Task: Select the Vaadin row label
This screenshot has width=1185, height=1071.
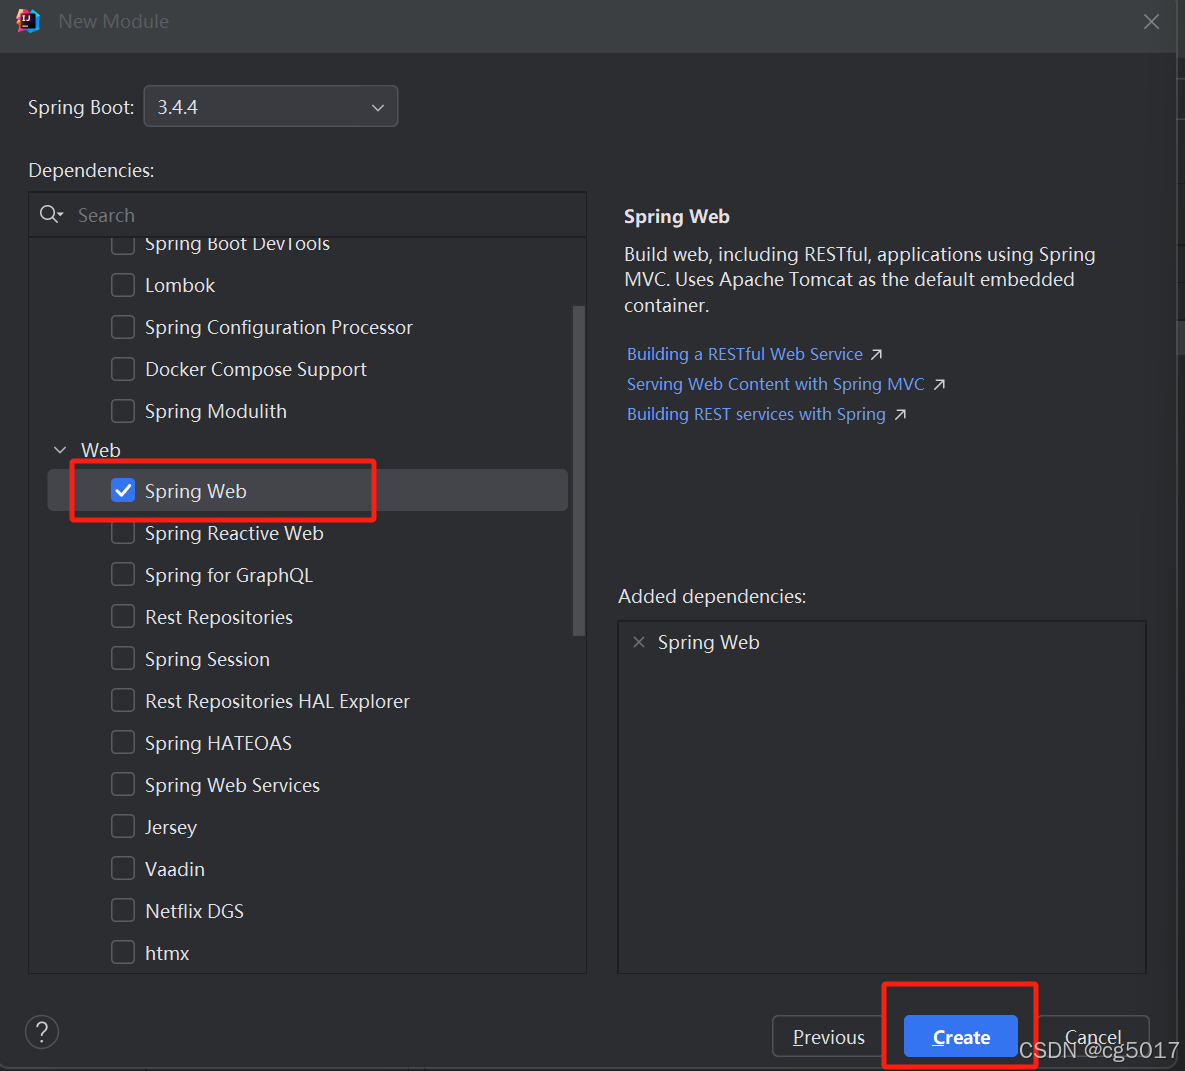Action: tap(175, 869)
